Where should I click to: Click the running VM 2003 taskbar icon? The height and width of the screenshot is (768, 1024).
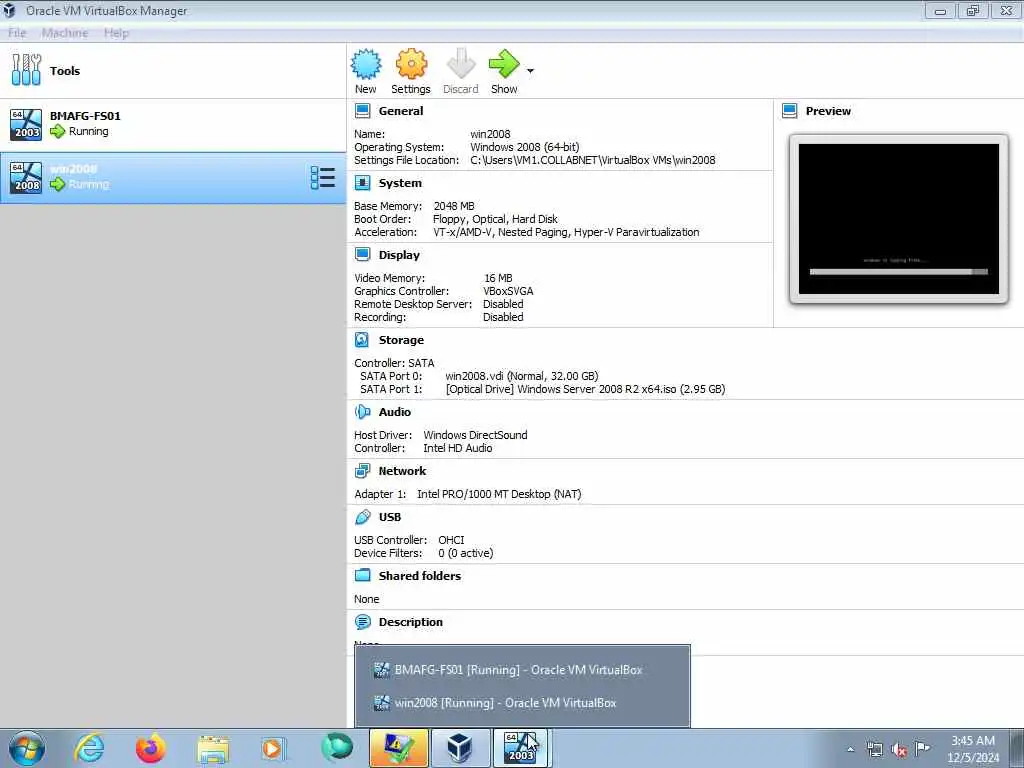click(x=522, y=748)
